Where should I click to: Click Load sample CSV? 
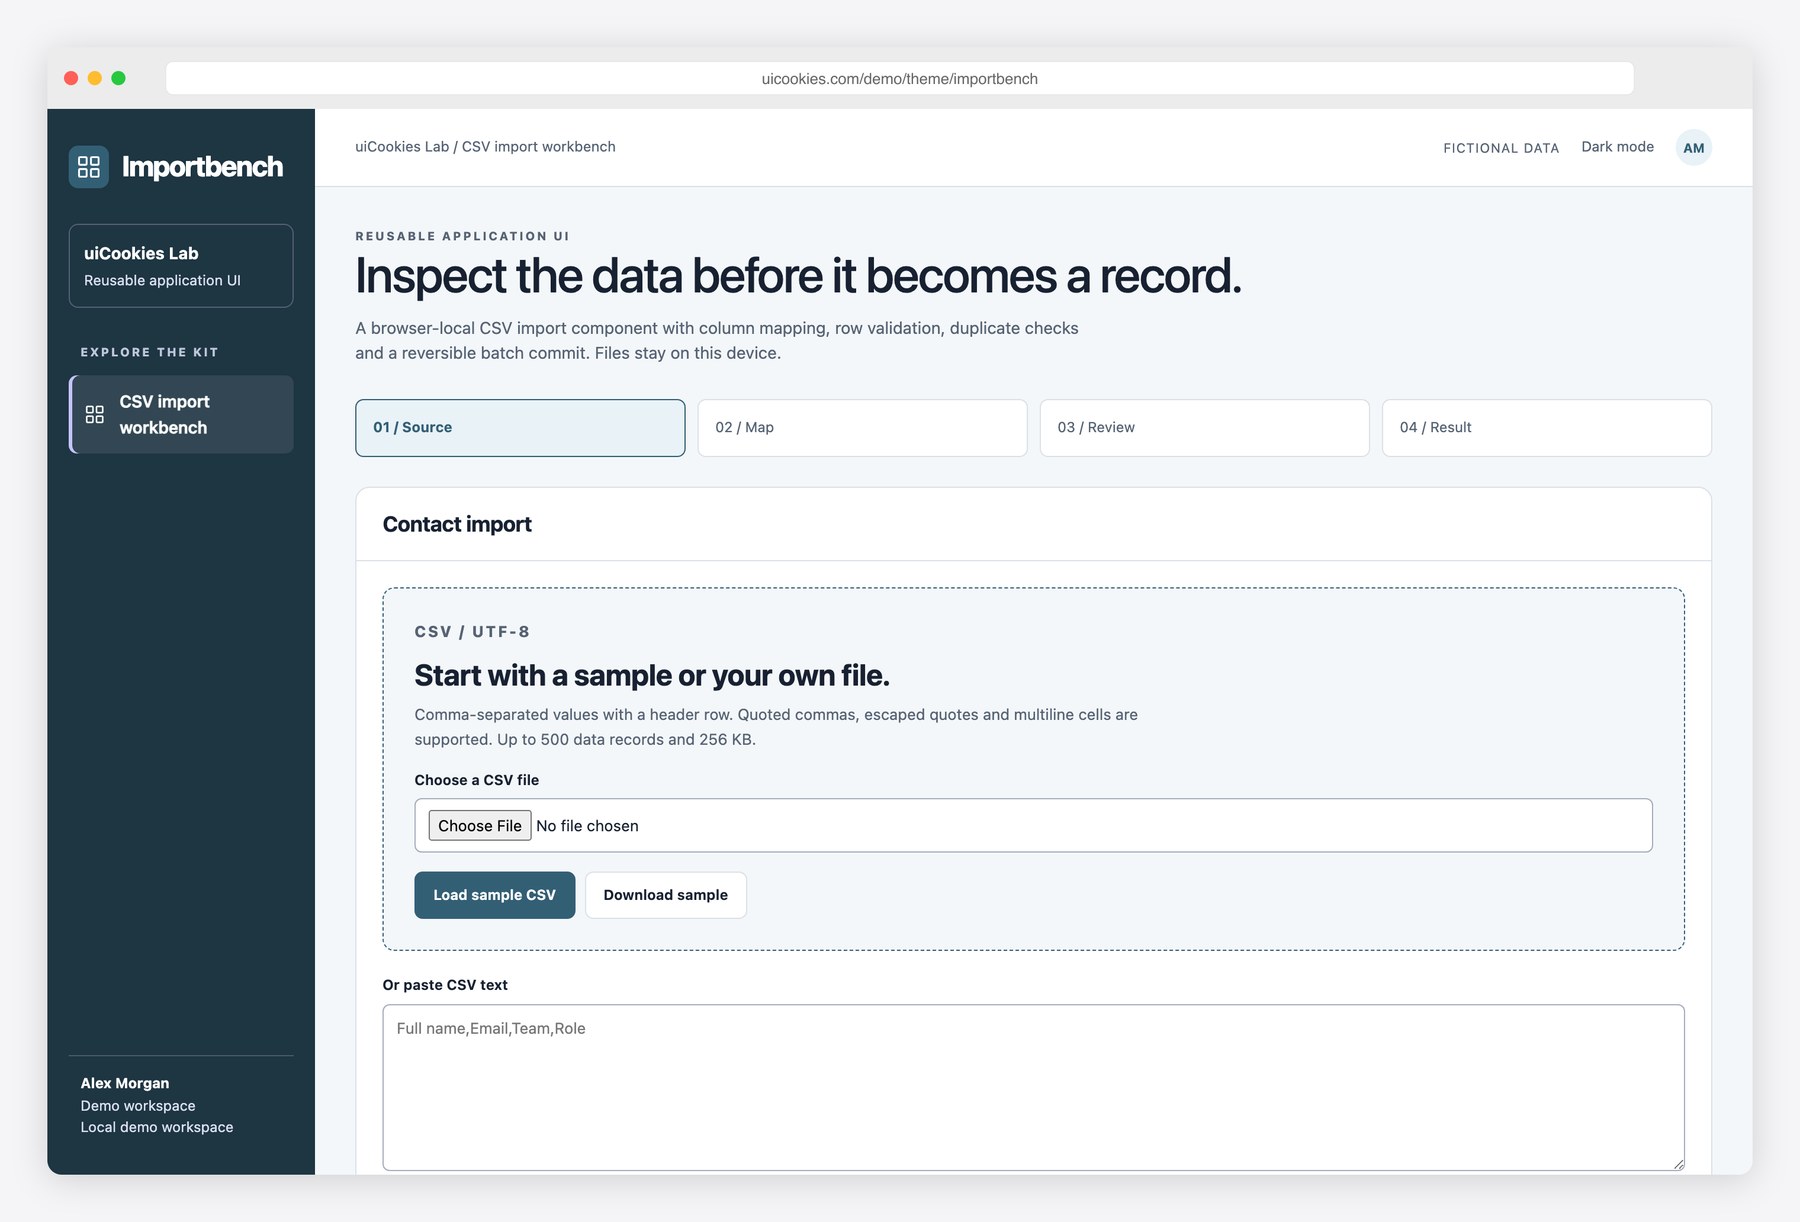point(495,895)
